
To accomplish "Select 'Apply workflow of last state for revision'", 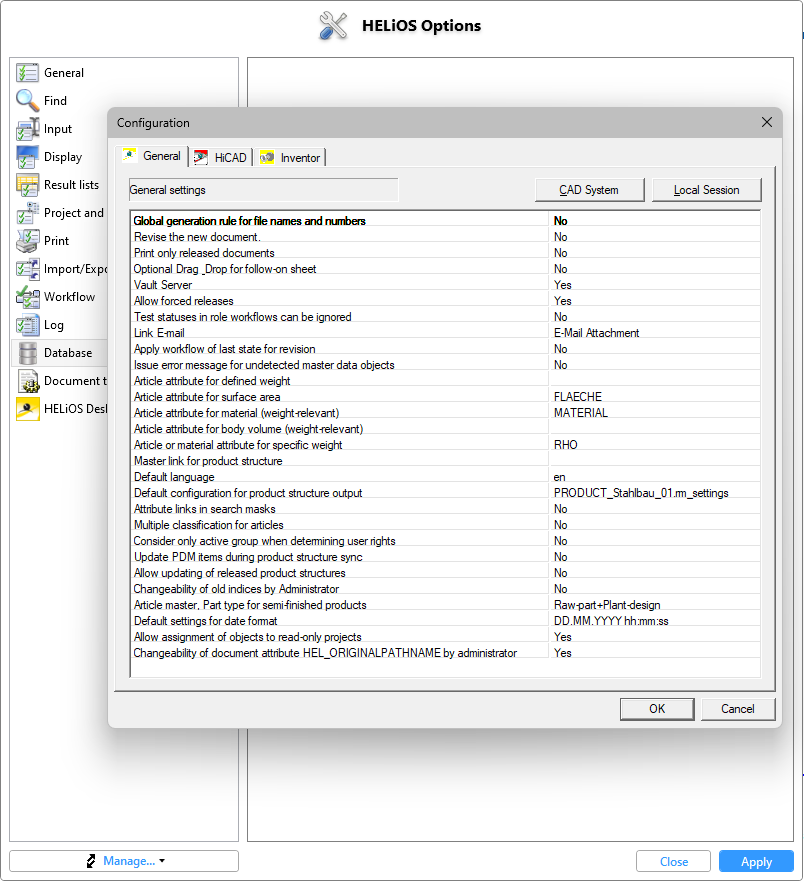I will coord(445,349).
